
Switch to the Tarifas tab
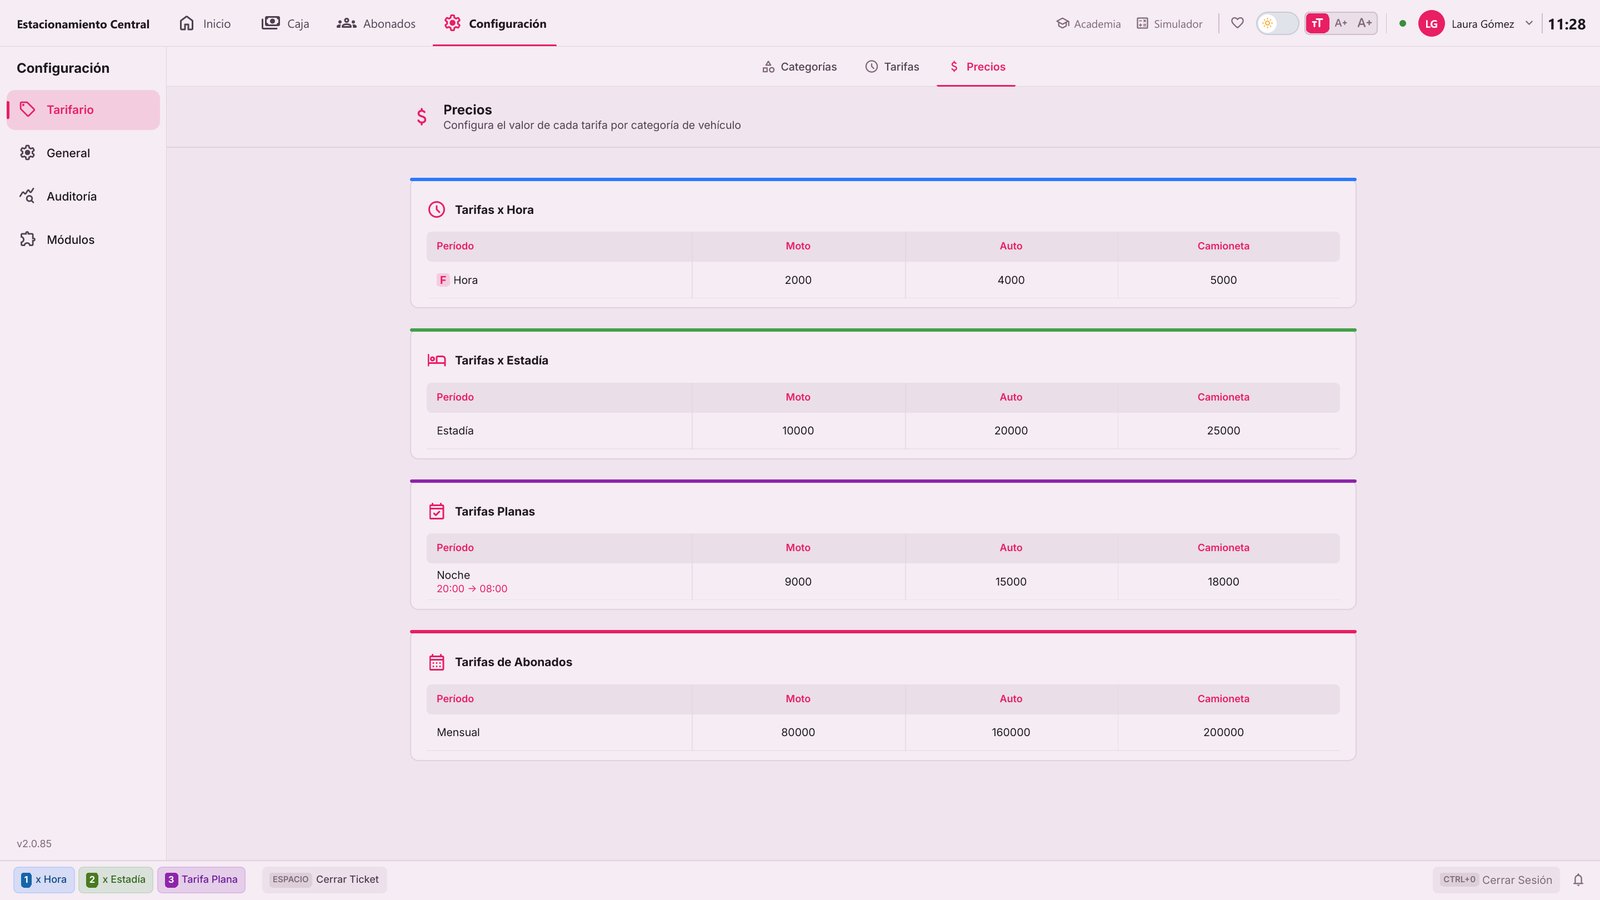[x=892, y=67]
